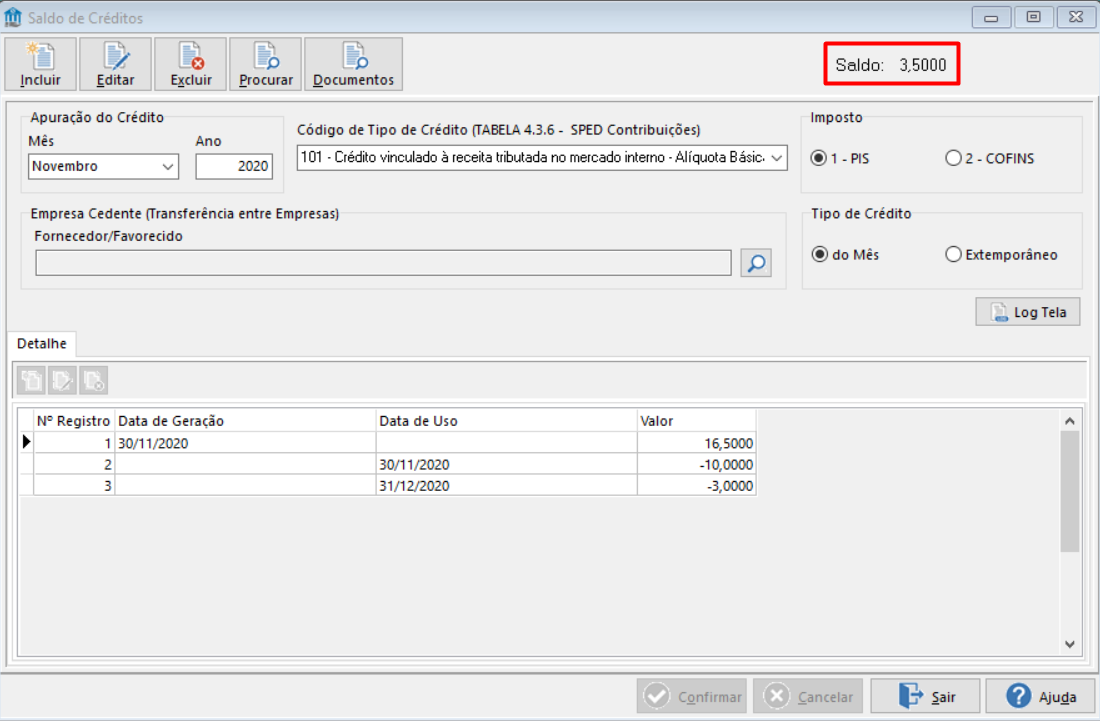Open the Documentos toolbar button
The width and height of the screenshot is (1100, 721).
pyautogui.click(x=354, y=65)
